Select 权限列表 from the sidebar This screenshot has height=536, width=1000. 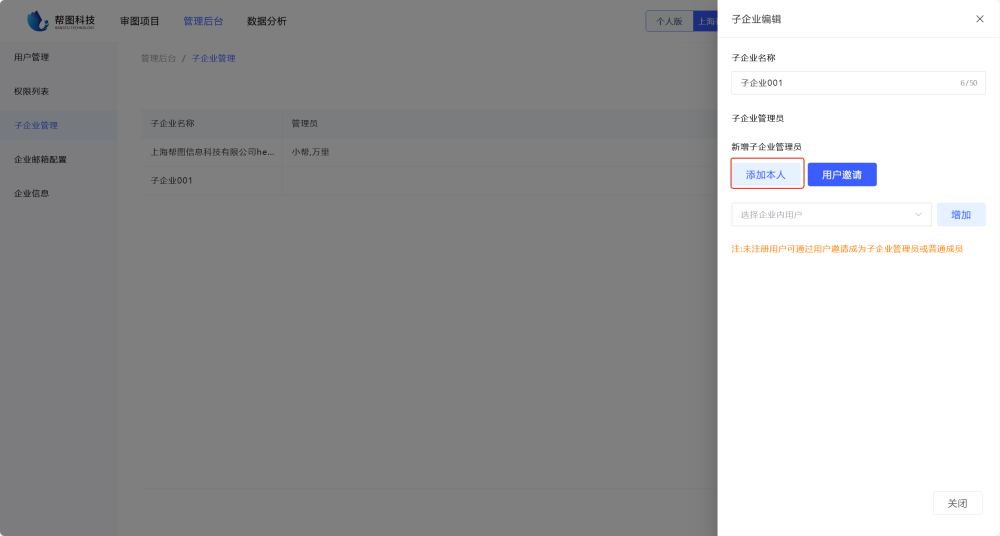pos(32,91)
